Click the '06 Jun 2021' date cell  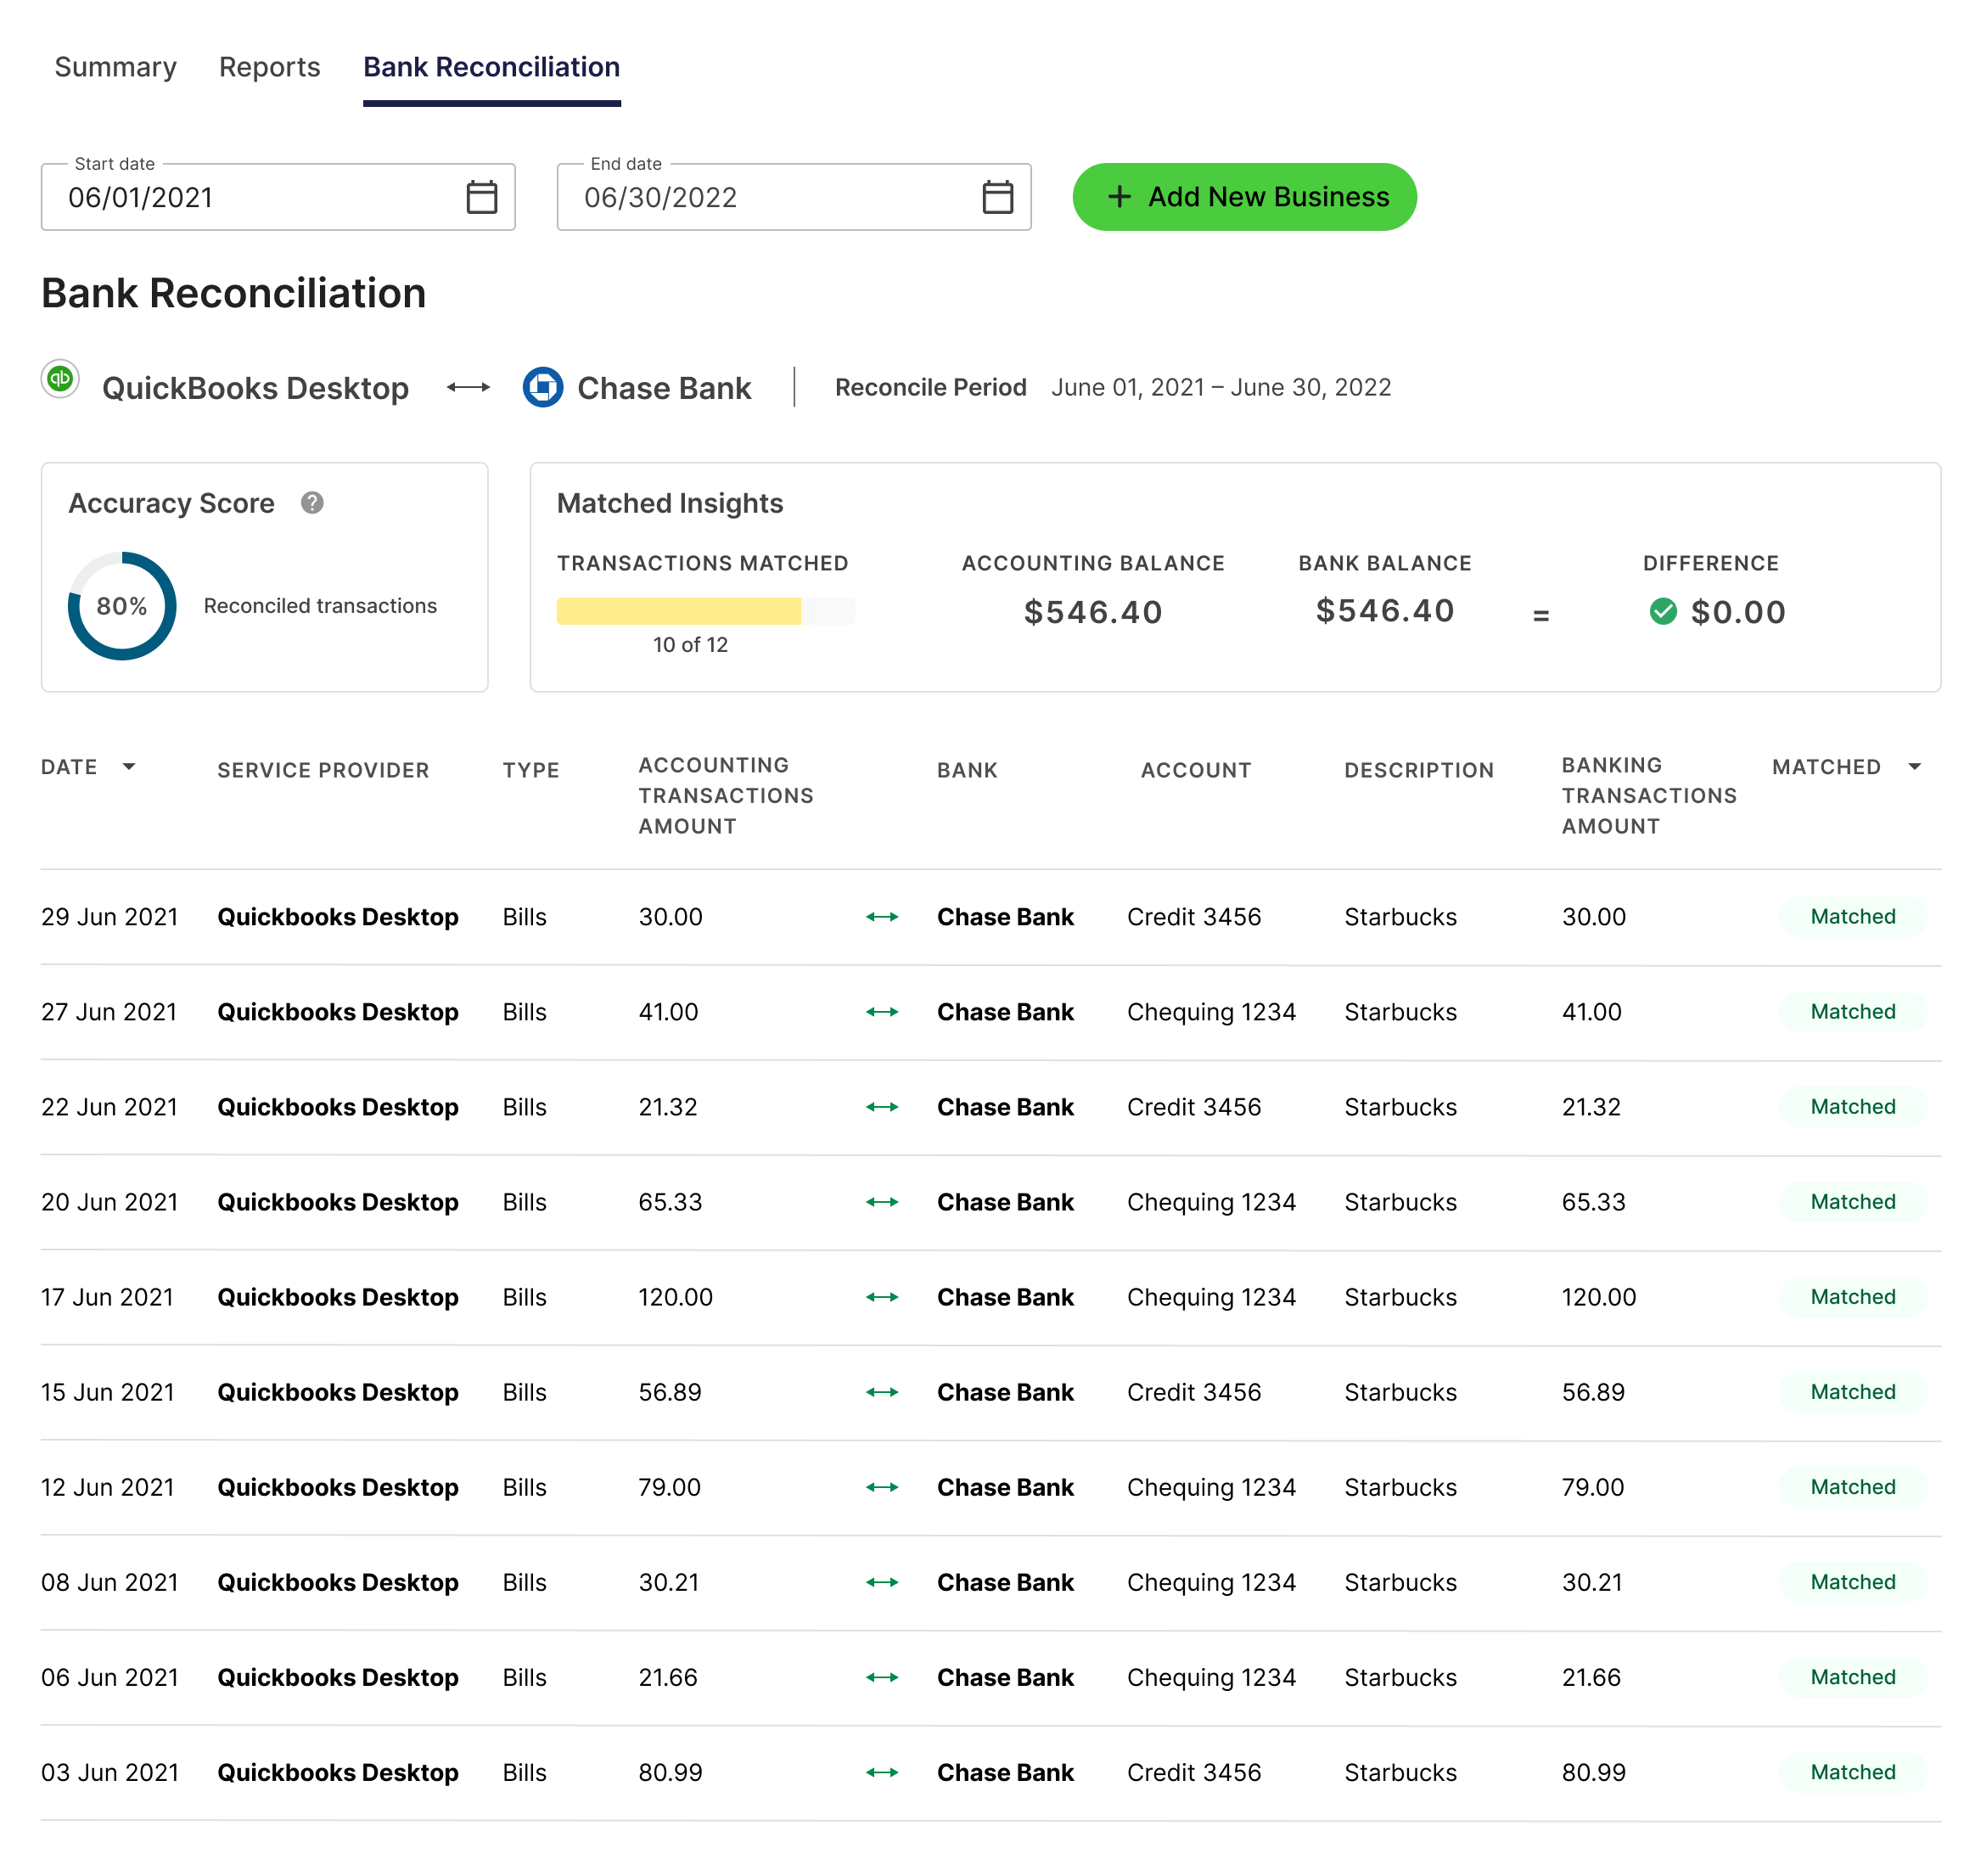(110, 1677)
